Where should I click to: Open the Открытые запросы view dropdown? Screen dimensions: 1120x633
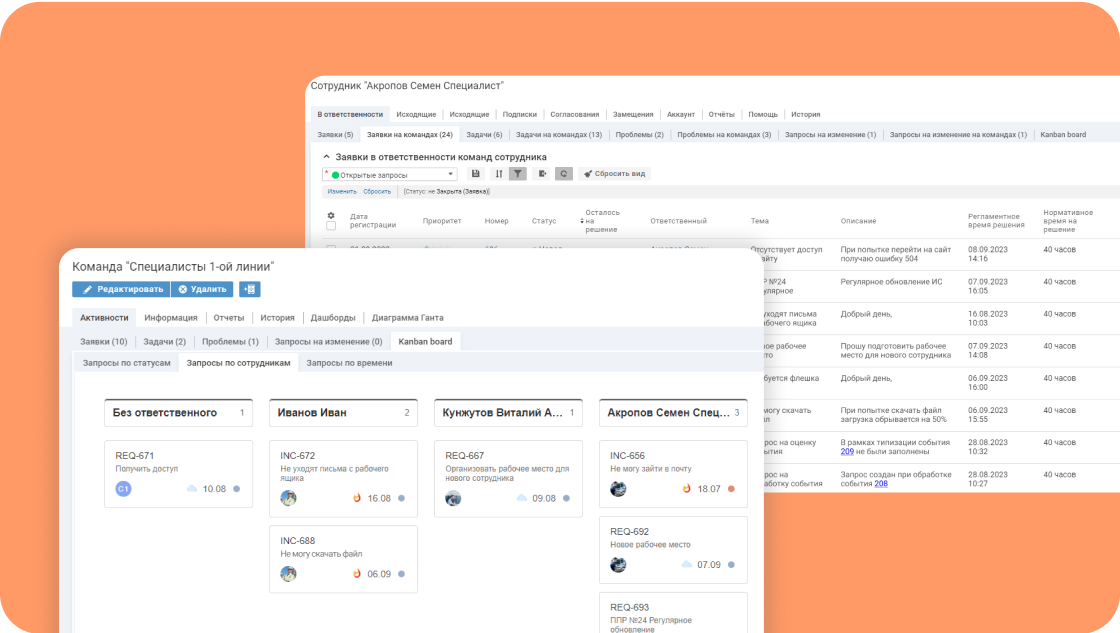(390, 174)
